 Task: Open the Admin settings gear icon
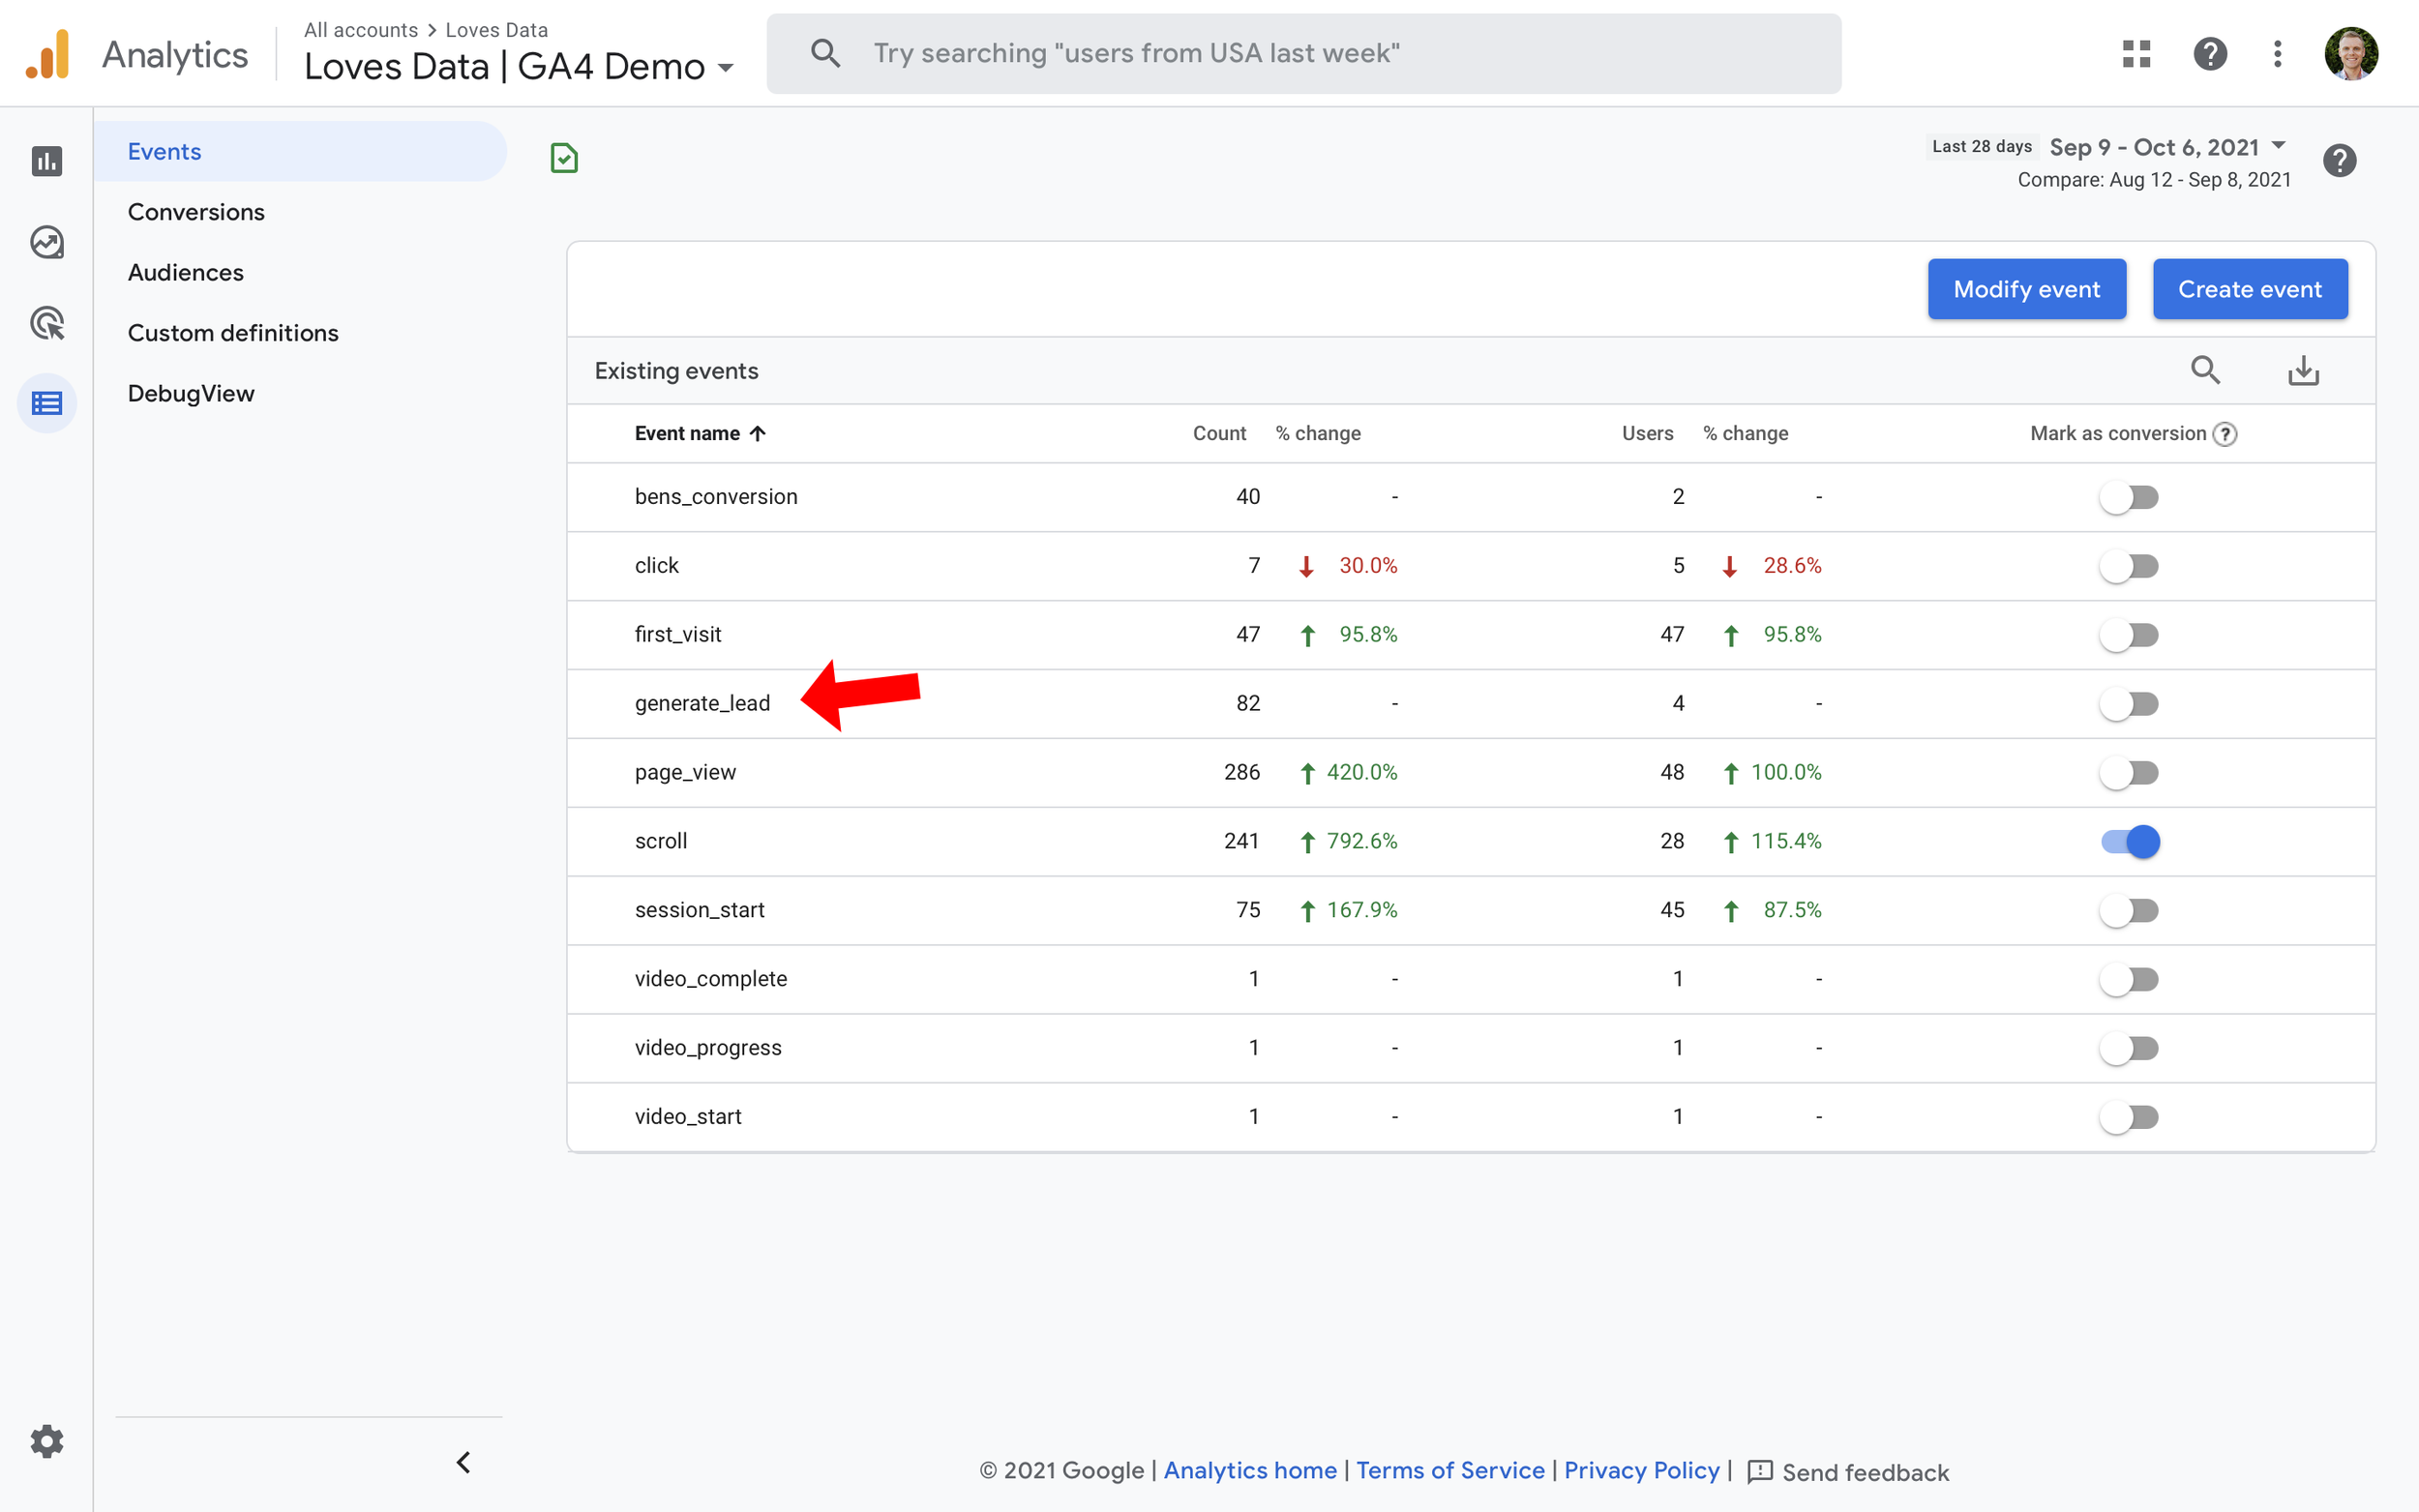tap(47, 1441)
